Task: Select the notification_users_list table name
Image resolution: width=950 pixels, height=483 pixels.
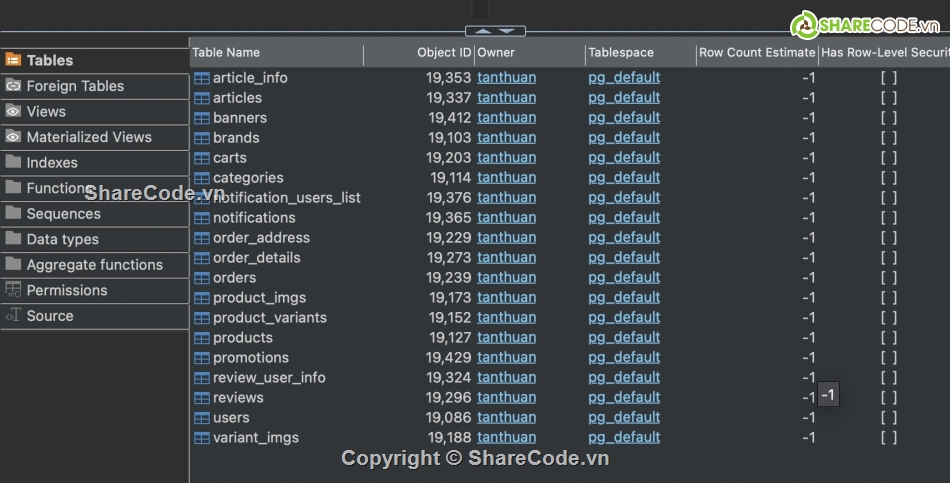Action: point(287,198)
